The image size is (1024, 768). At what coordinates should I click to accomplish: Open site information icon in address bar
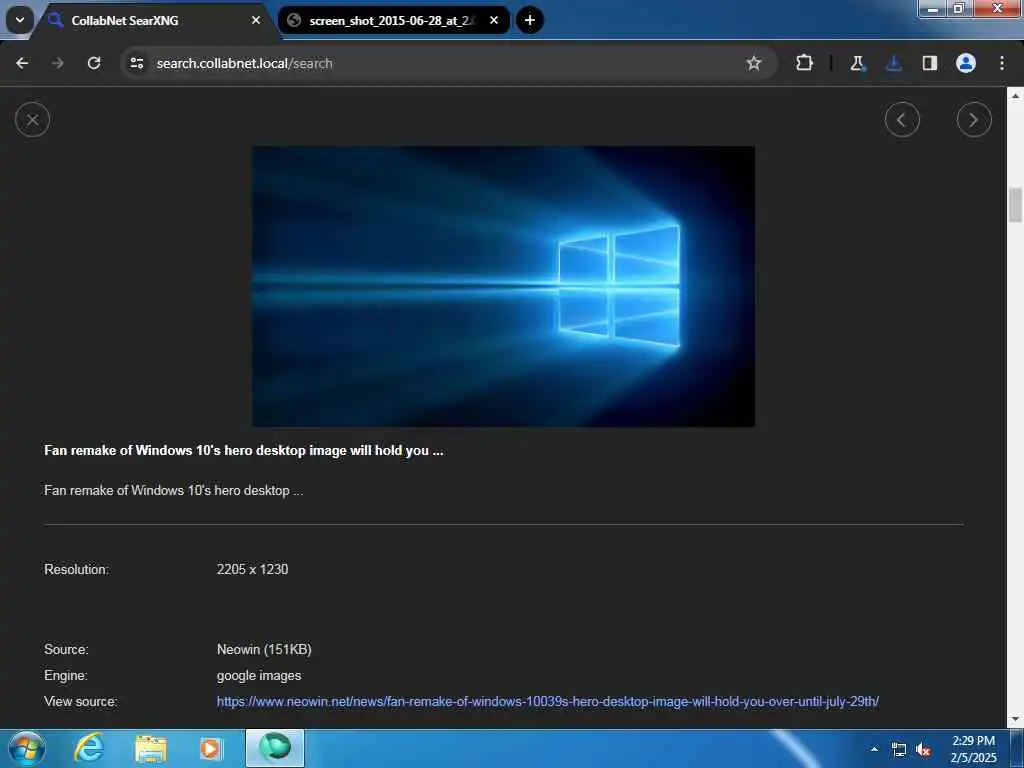136,63
